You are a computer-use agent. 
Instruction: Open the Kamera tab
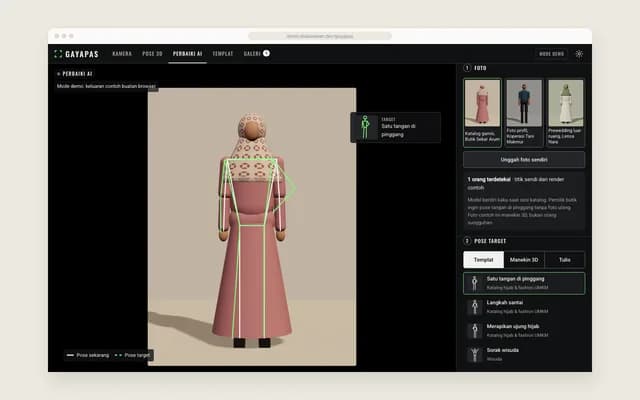[x=122, y=53]
